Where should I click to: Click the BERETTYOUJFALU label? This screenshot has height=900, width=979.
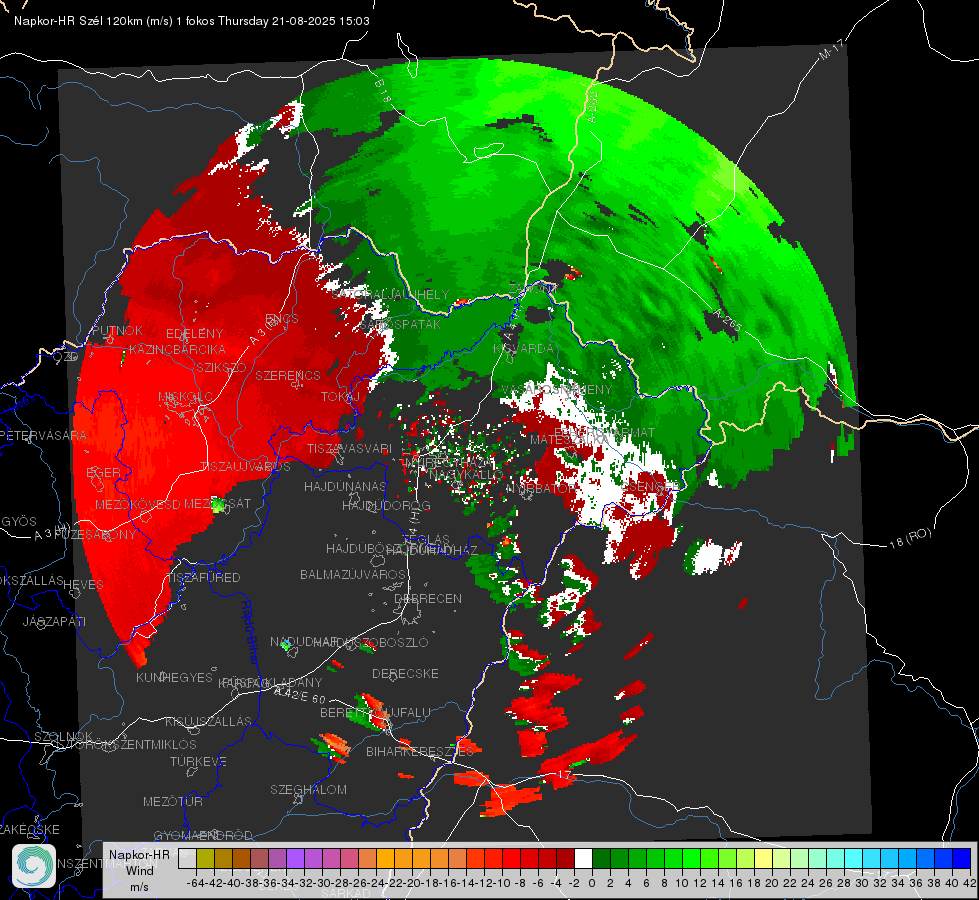tap(375, 713)
